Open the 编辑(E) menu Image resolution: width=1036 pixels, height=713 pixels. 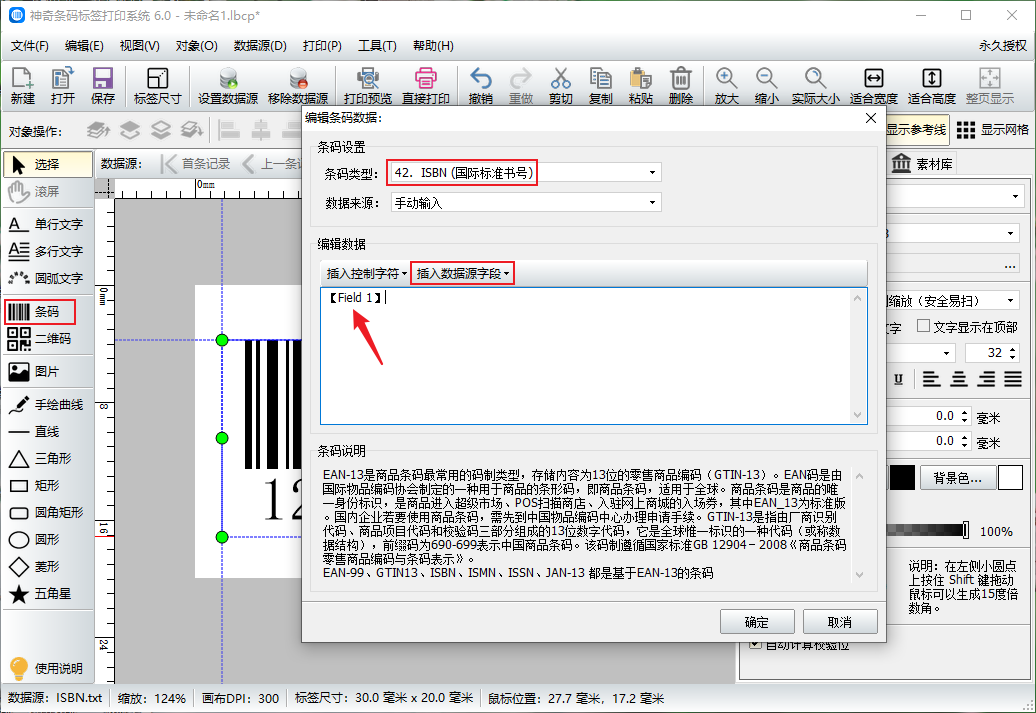pos(85,46)
